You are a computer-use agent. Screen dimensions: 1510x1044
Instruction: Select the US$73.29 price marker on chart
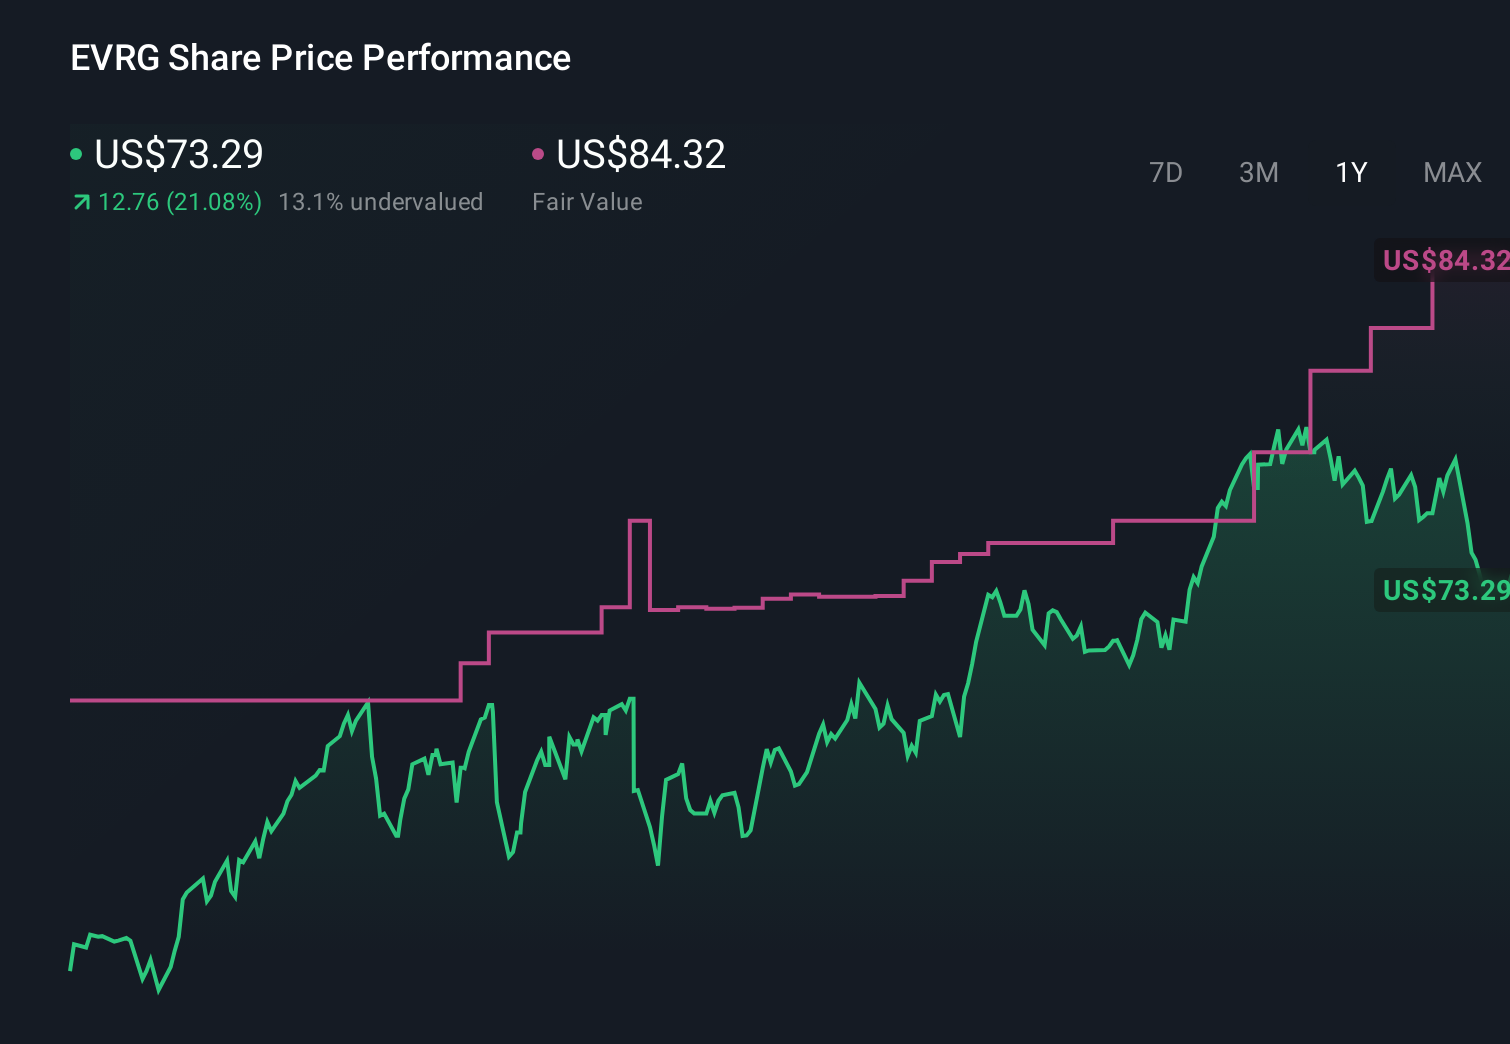1444,590
